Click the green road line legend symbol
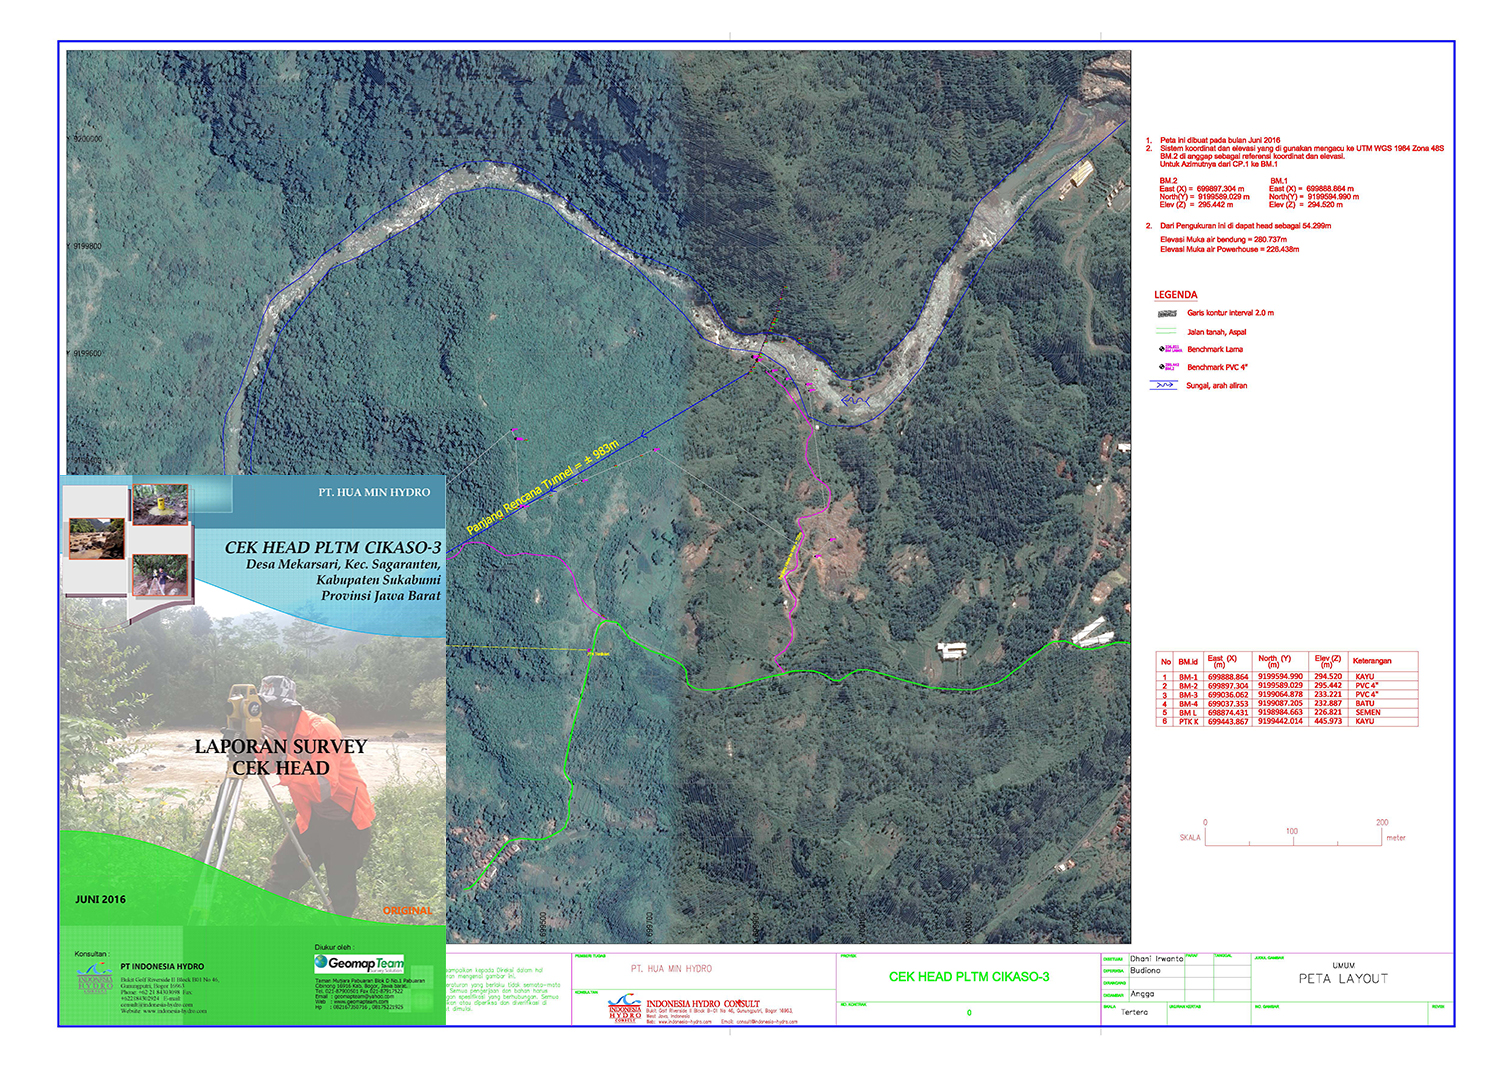Screen dimensions: 1500x1067 (1166, 332)
